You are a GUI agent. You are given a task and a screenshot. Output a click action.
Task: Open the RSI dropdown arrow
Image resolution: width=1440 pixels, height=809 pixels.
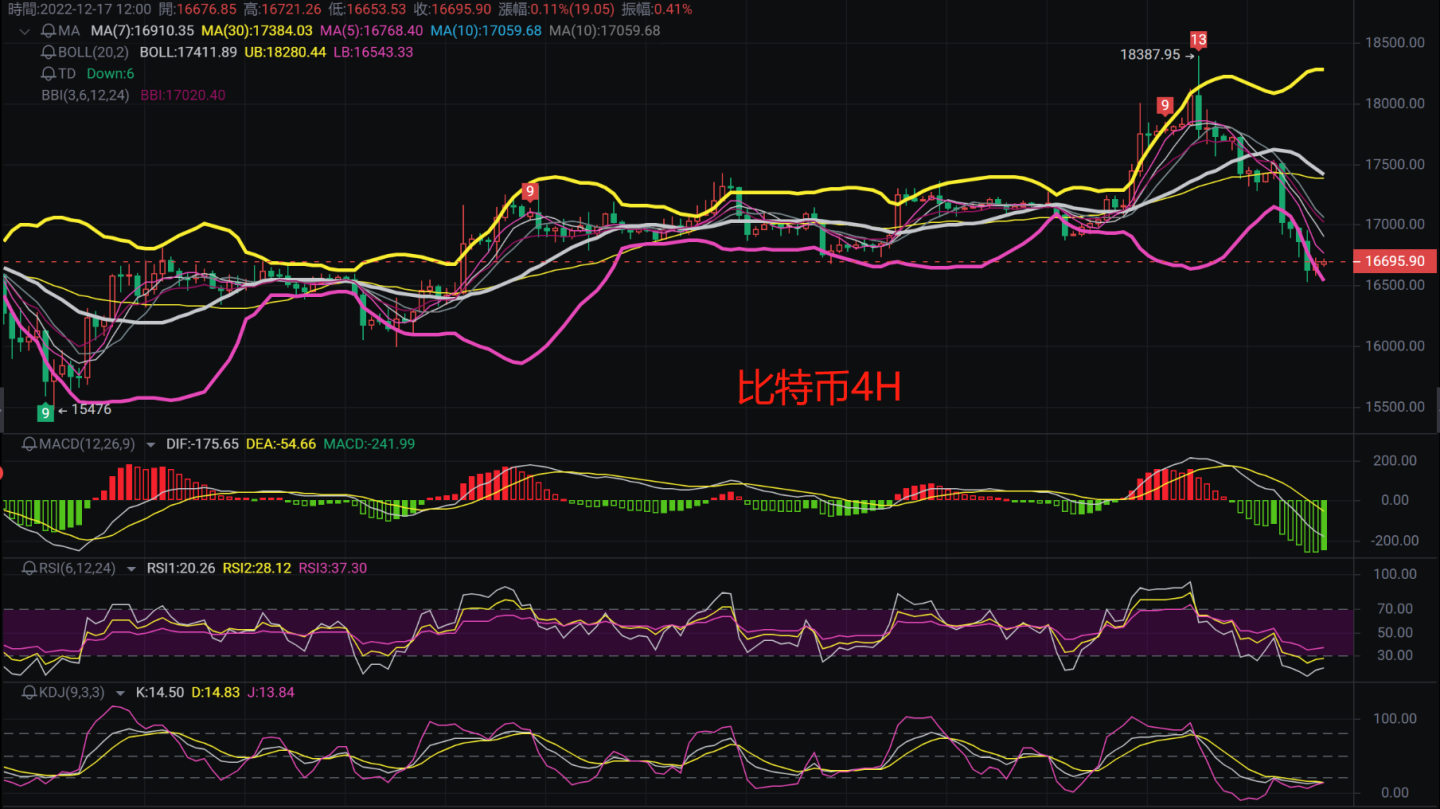[131, 568]
